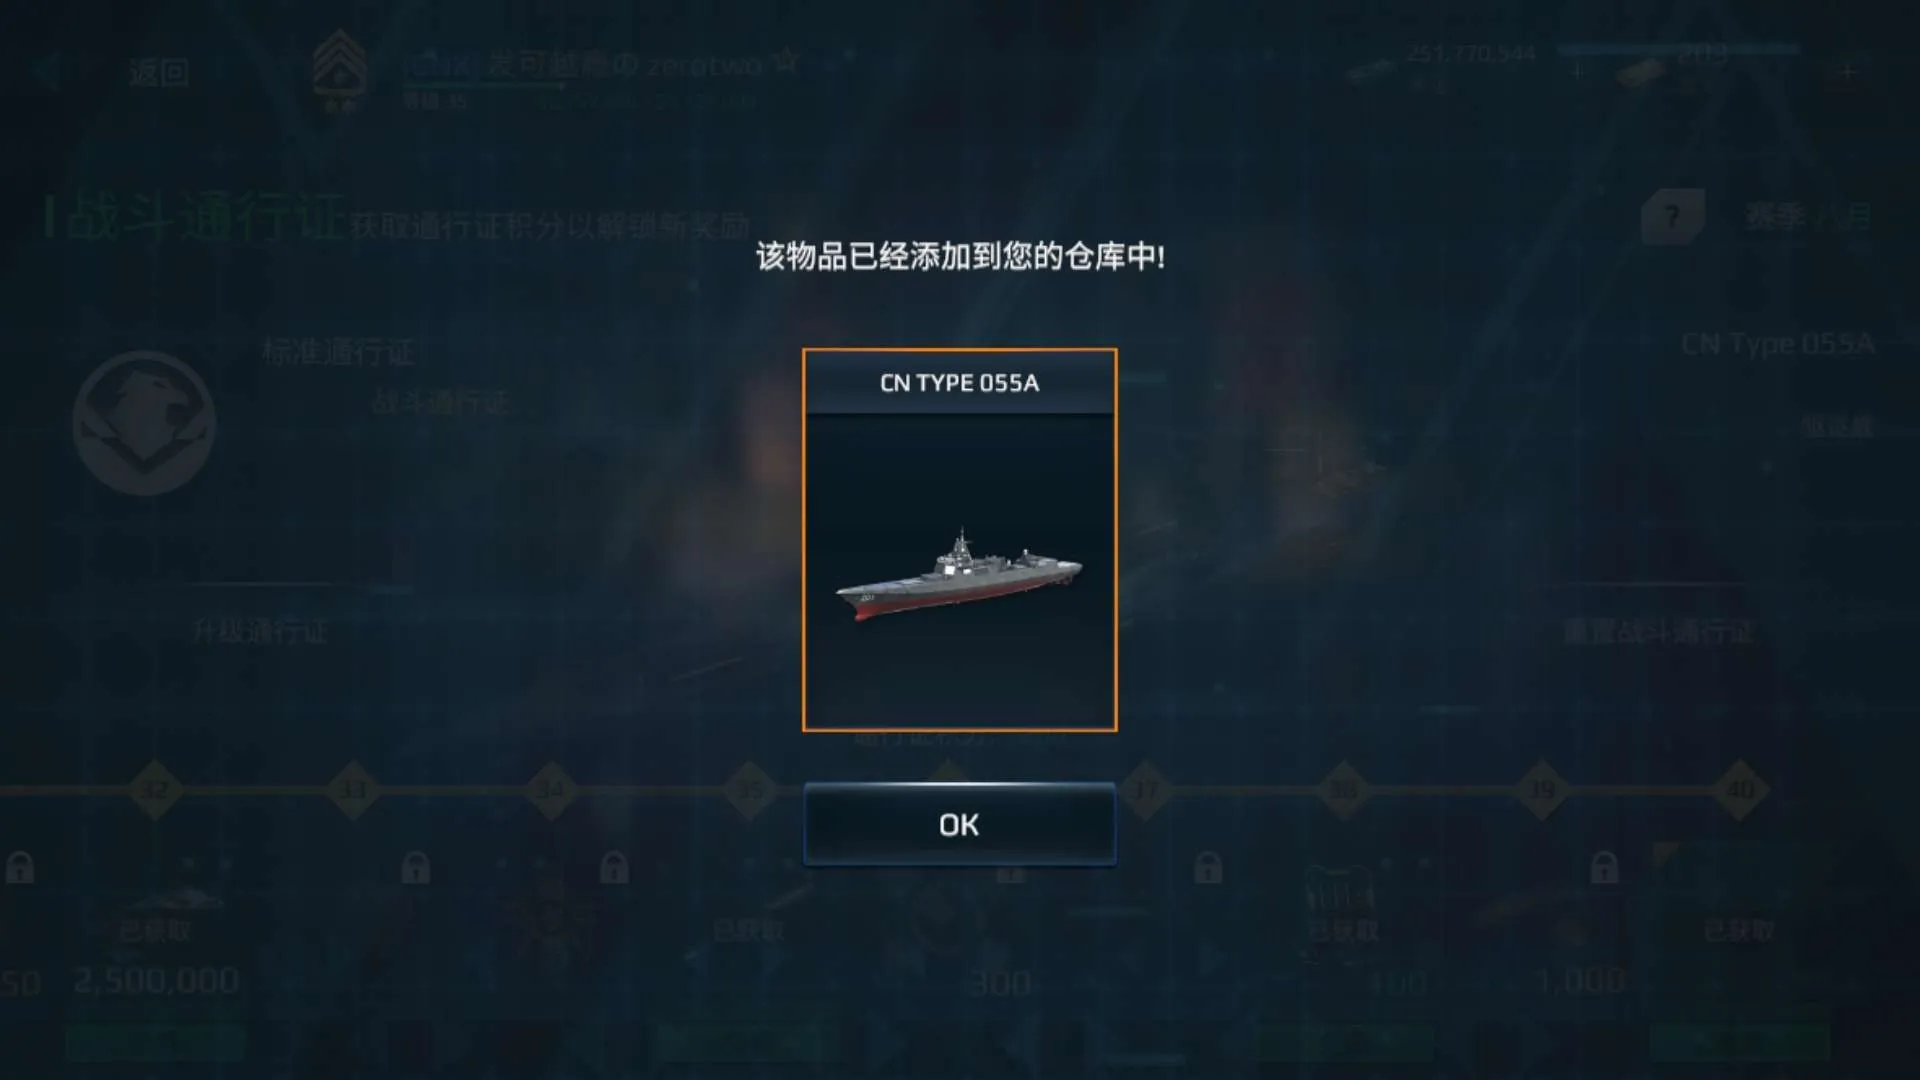This screenshot has height=1080, width=1920.
Task: Click the lock icon below level 39
Action: click(1604, 866)
